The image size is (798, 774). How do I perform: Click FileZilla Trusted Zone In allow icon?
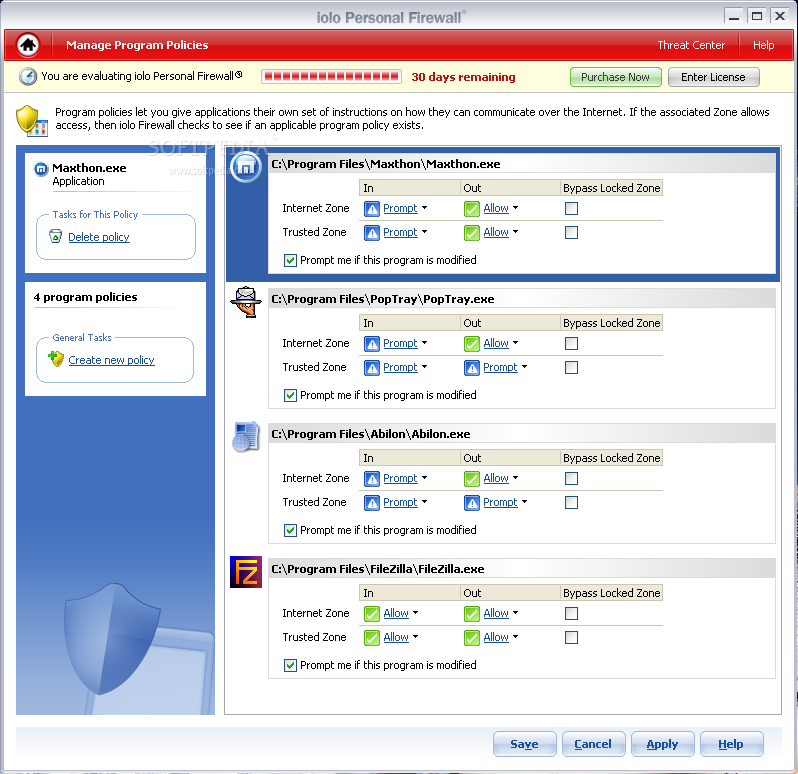click(372, 638)
